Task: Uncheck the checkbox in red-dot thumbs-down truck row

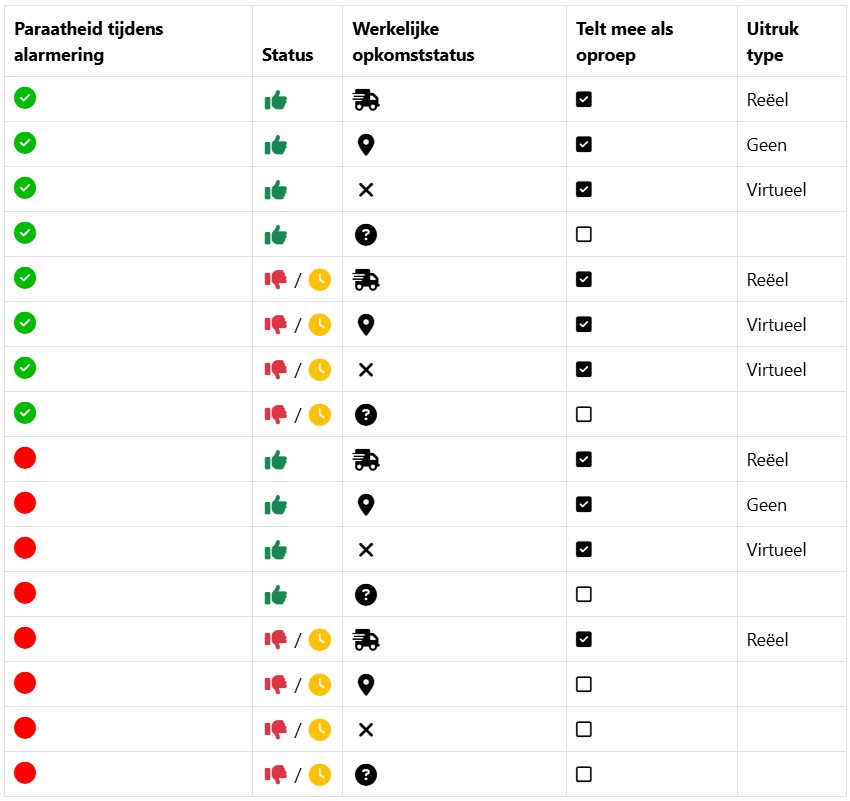Action: tap(584, 640)
